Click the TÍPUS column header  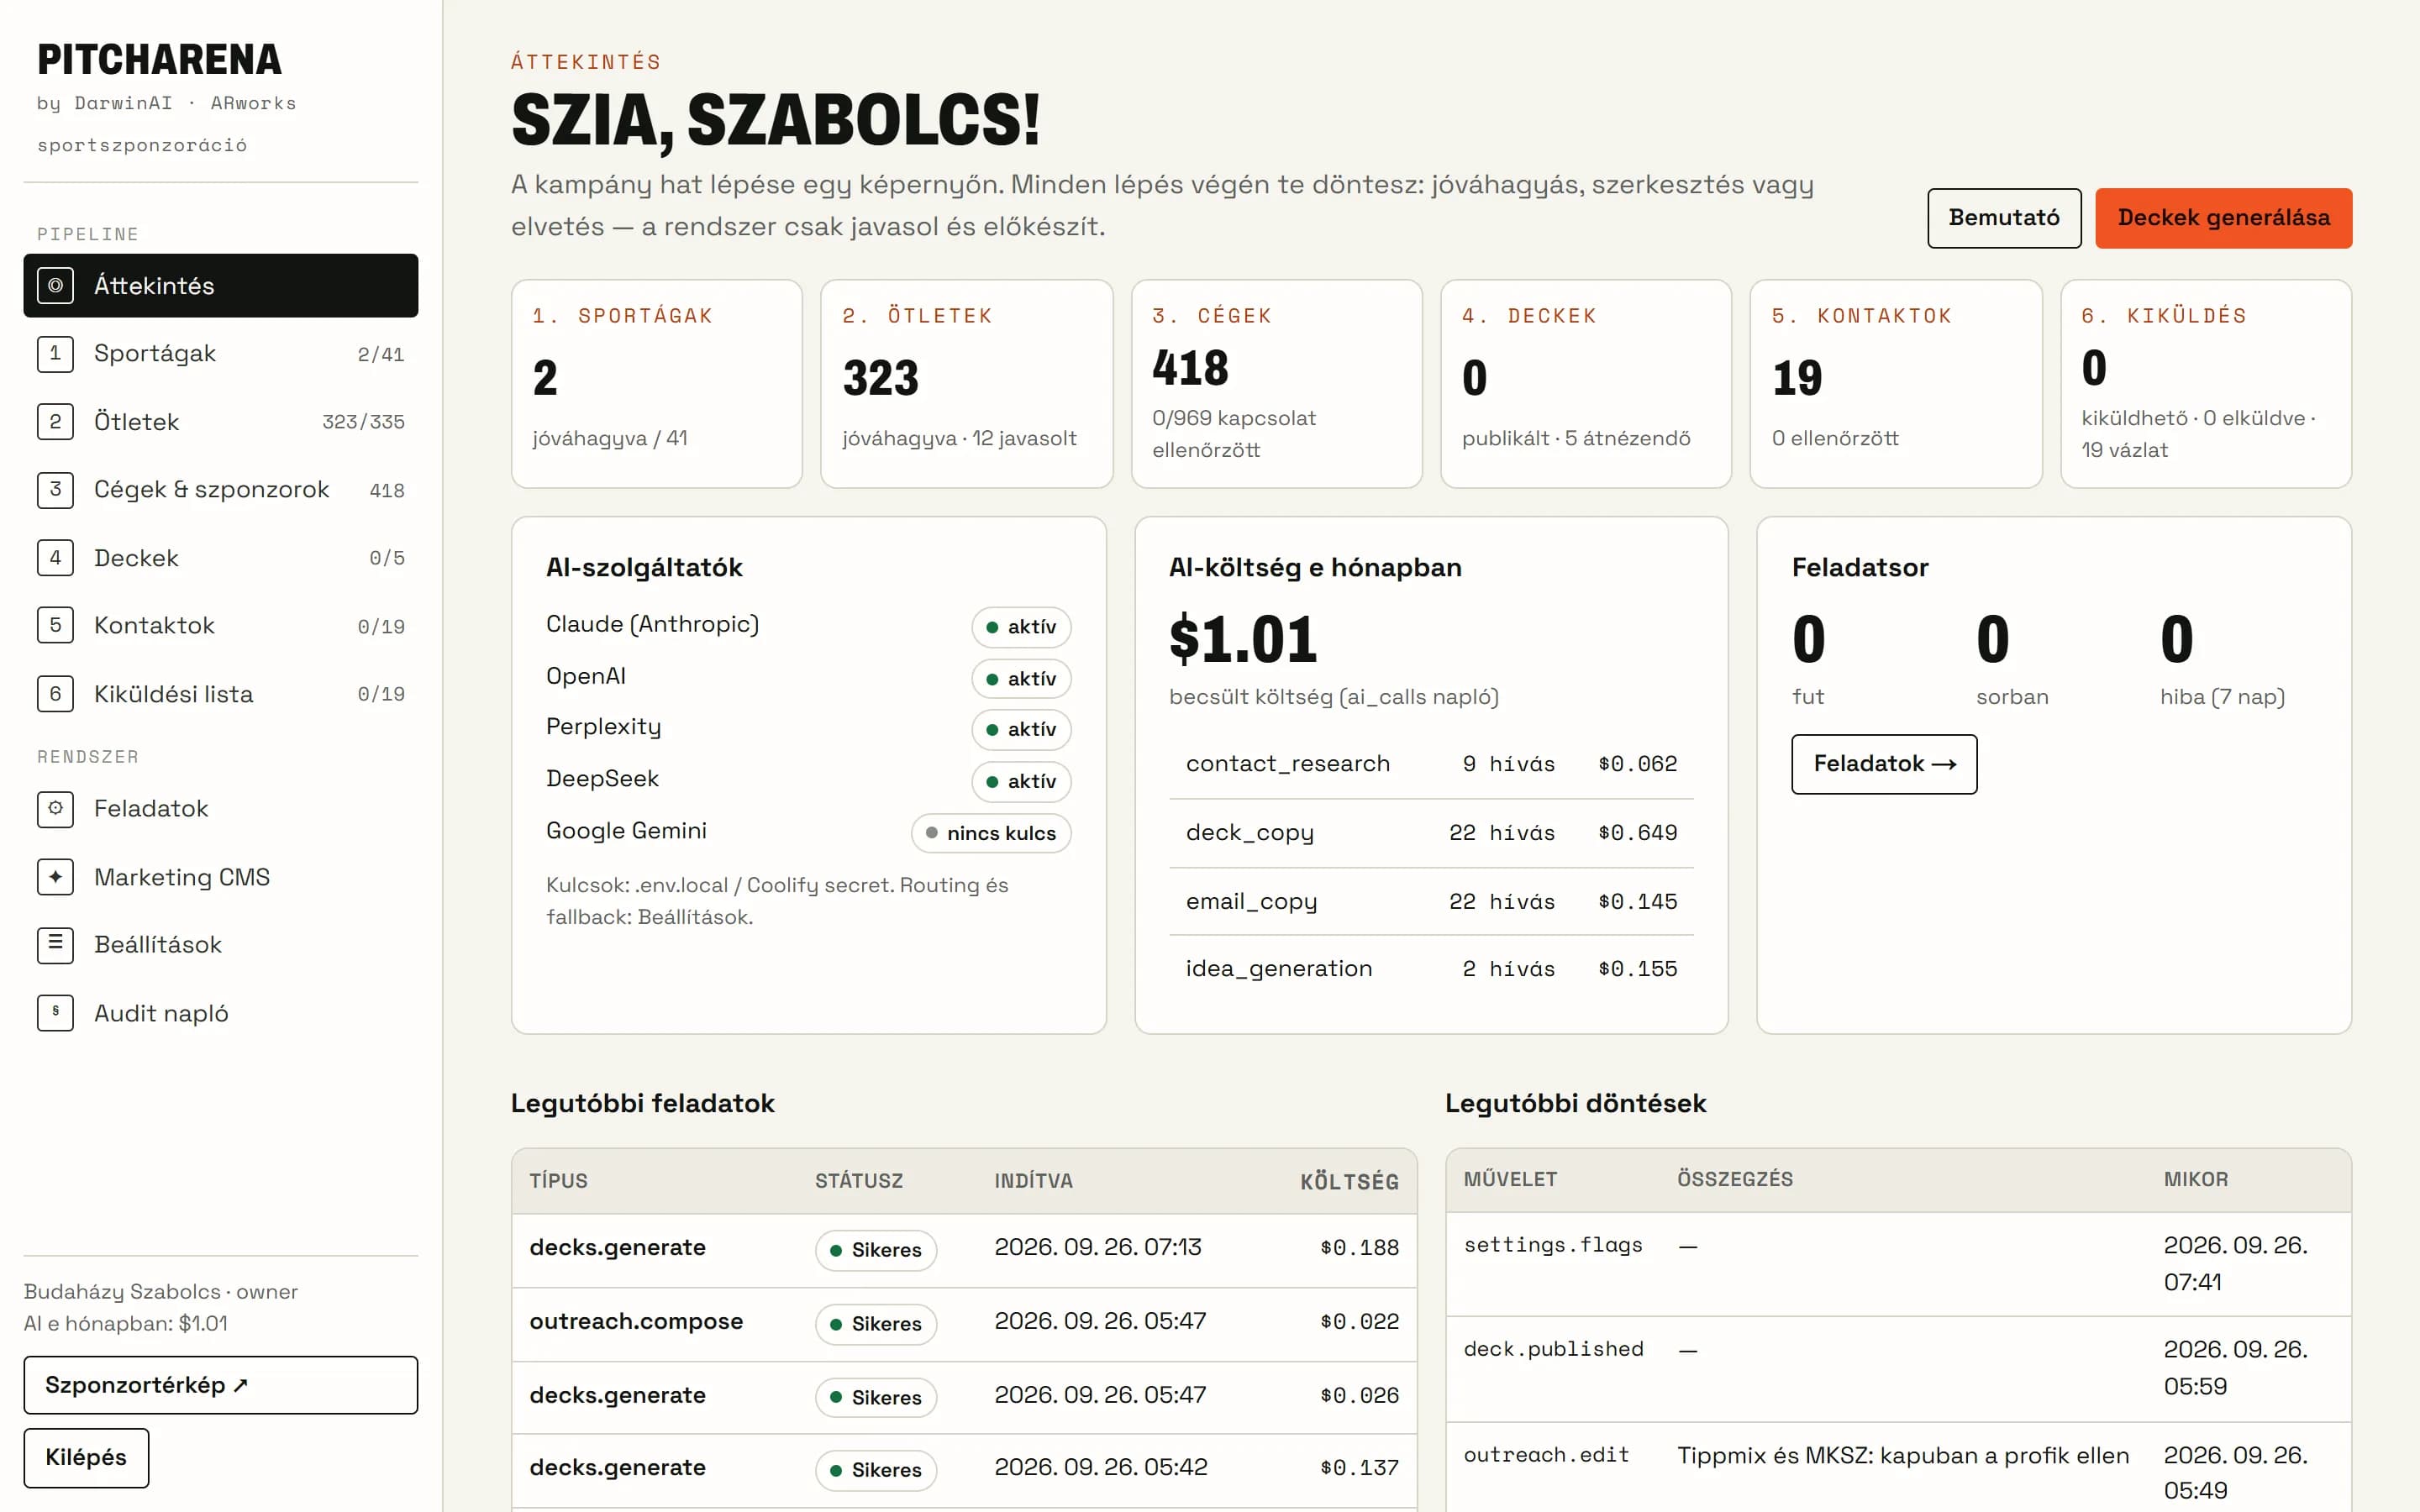[x=558, y=1181]
